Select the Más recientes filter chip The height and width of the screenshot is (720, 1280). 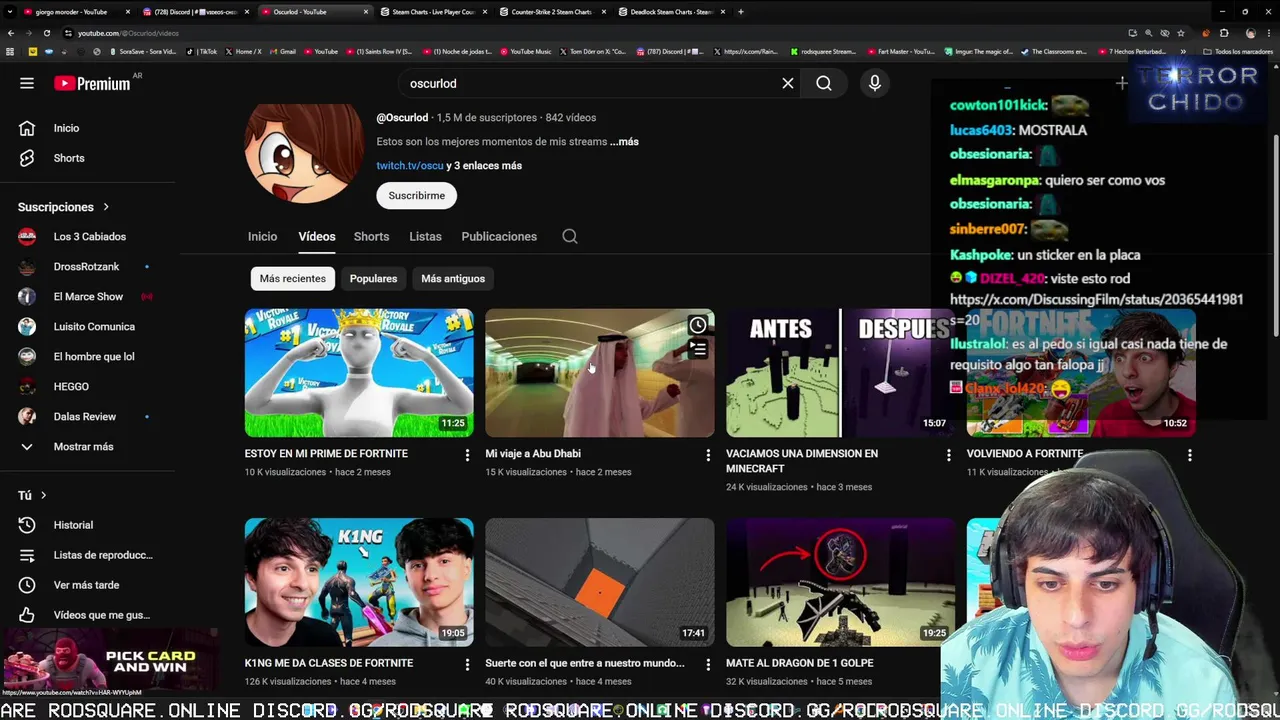coord(293,279)
